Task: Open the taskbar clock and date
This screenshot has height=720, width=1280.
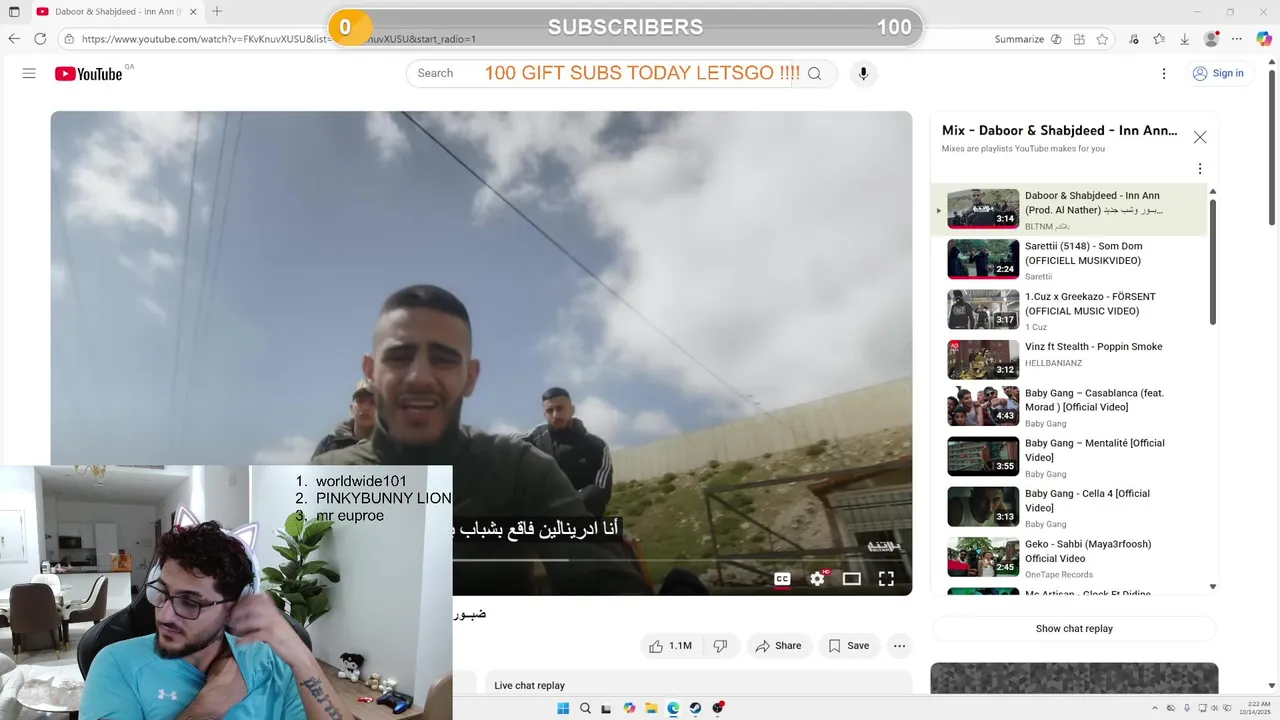Action: pyautogui.click(x=1254, y=708)
